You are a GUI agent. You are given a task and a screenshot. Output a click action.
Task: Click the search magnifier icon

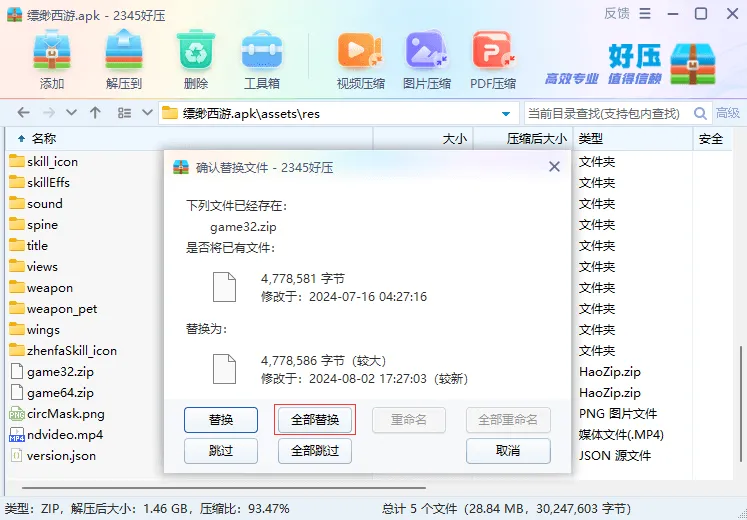point(700,113)
